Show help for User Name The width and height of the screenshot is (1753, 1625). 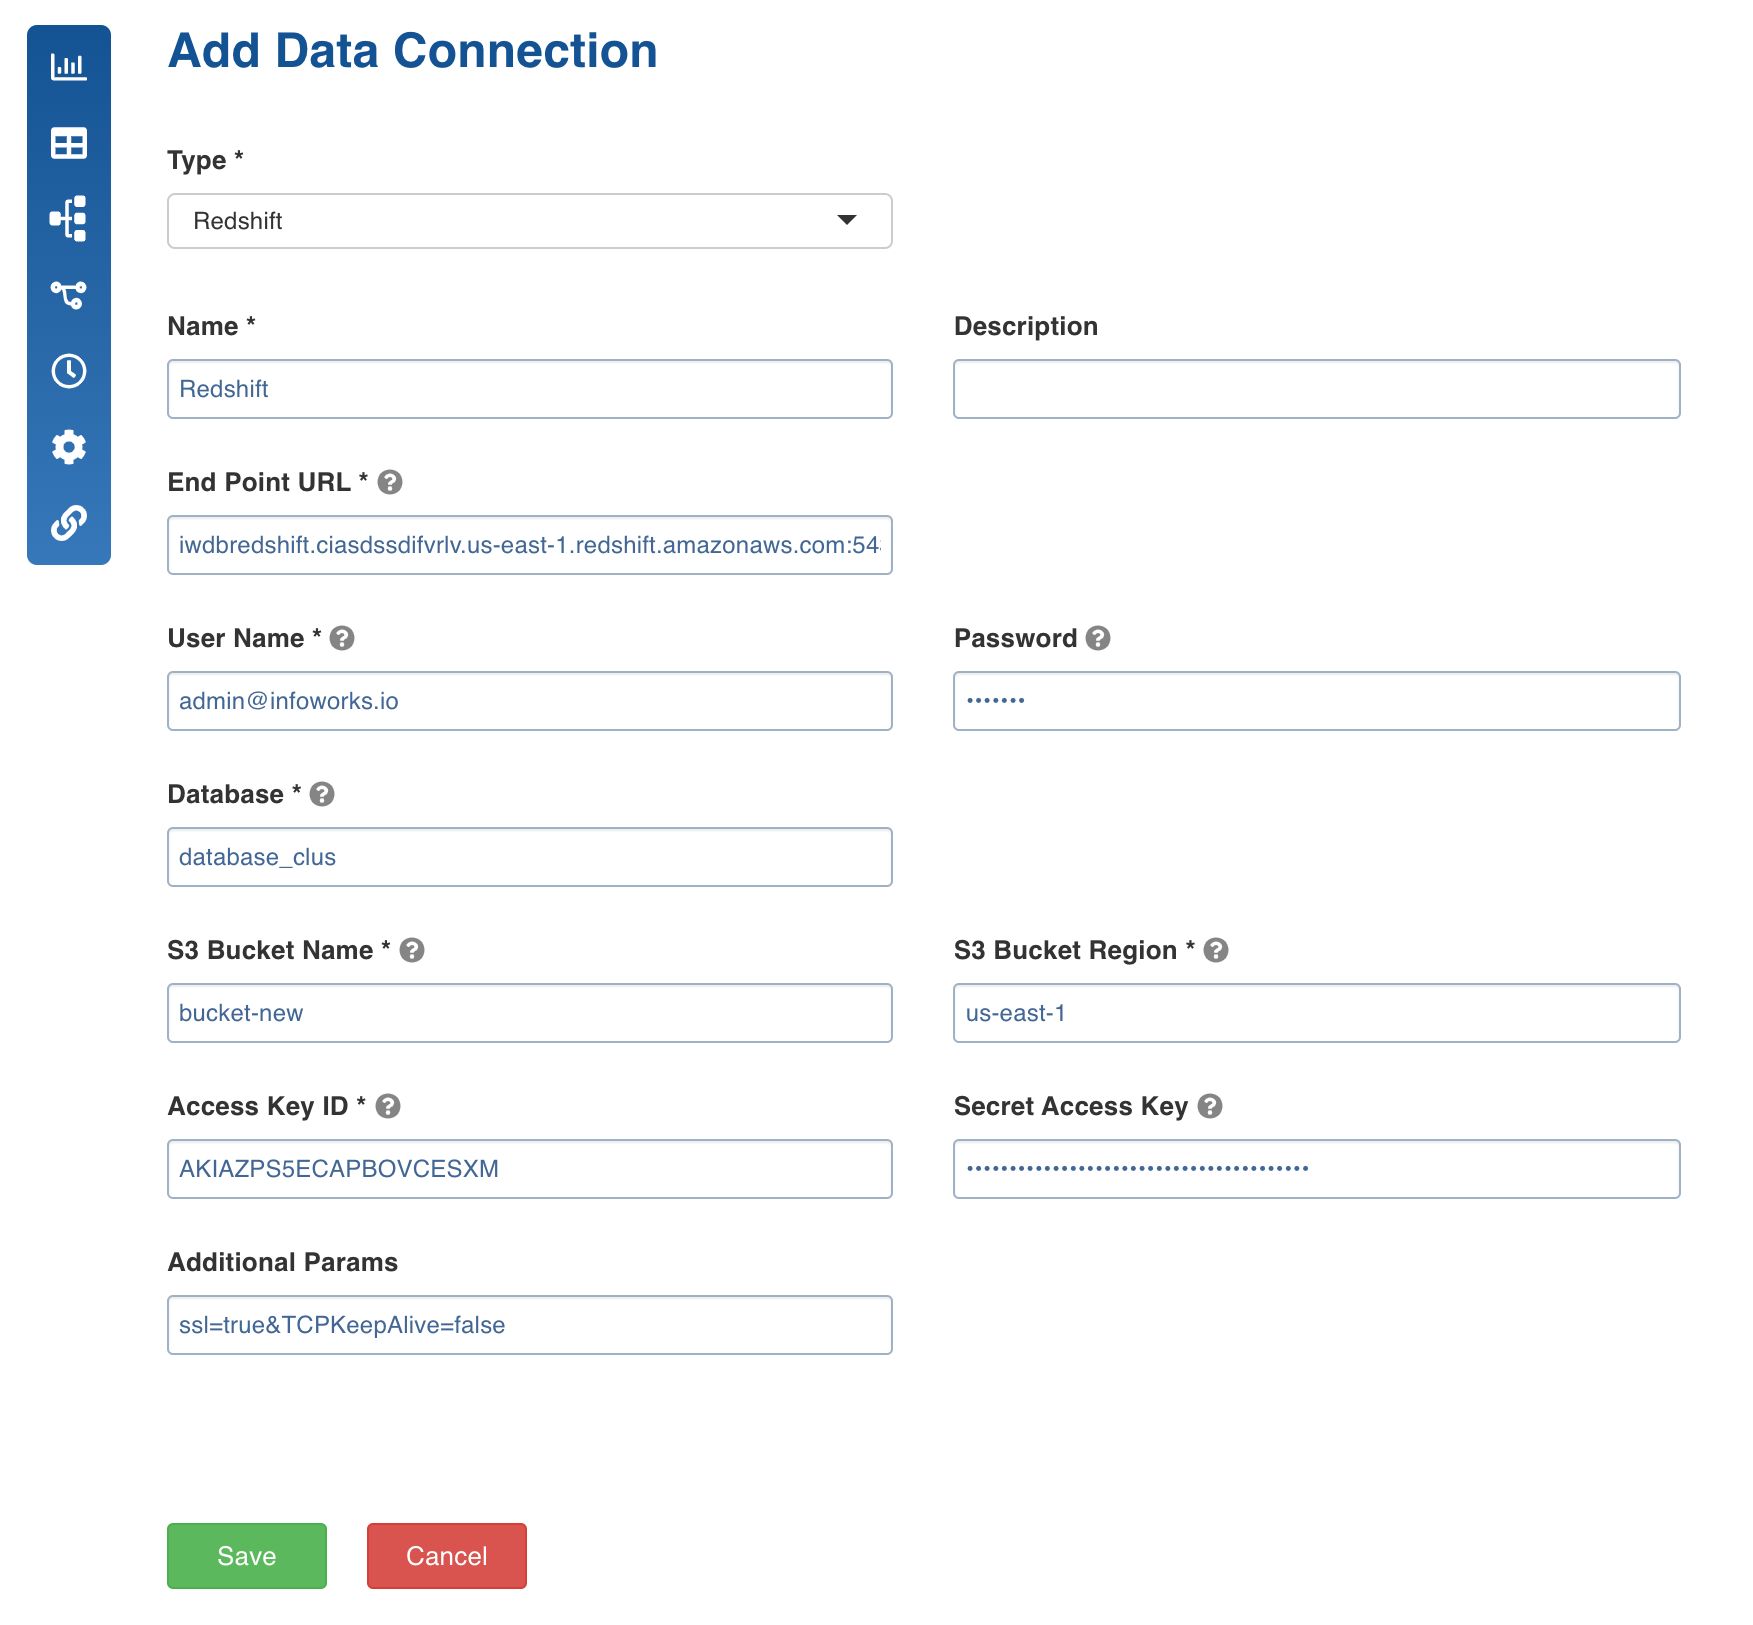[x=342, y=638]
